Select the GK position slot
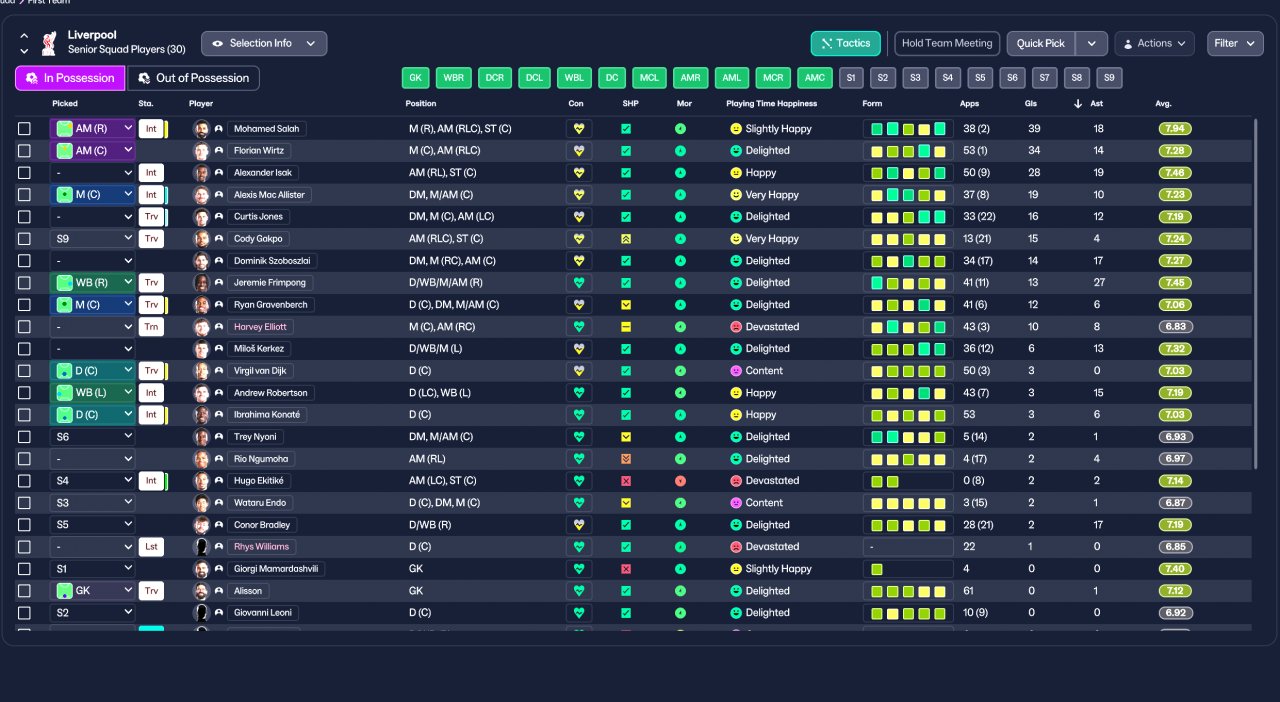The image size is (1280, 702). [416, 78]
